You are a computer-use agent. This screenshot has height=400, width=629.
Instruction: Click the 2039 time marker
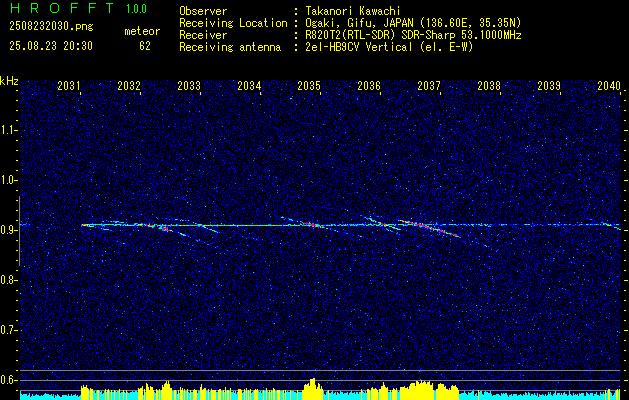[549, 85]
